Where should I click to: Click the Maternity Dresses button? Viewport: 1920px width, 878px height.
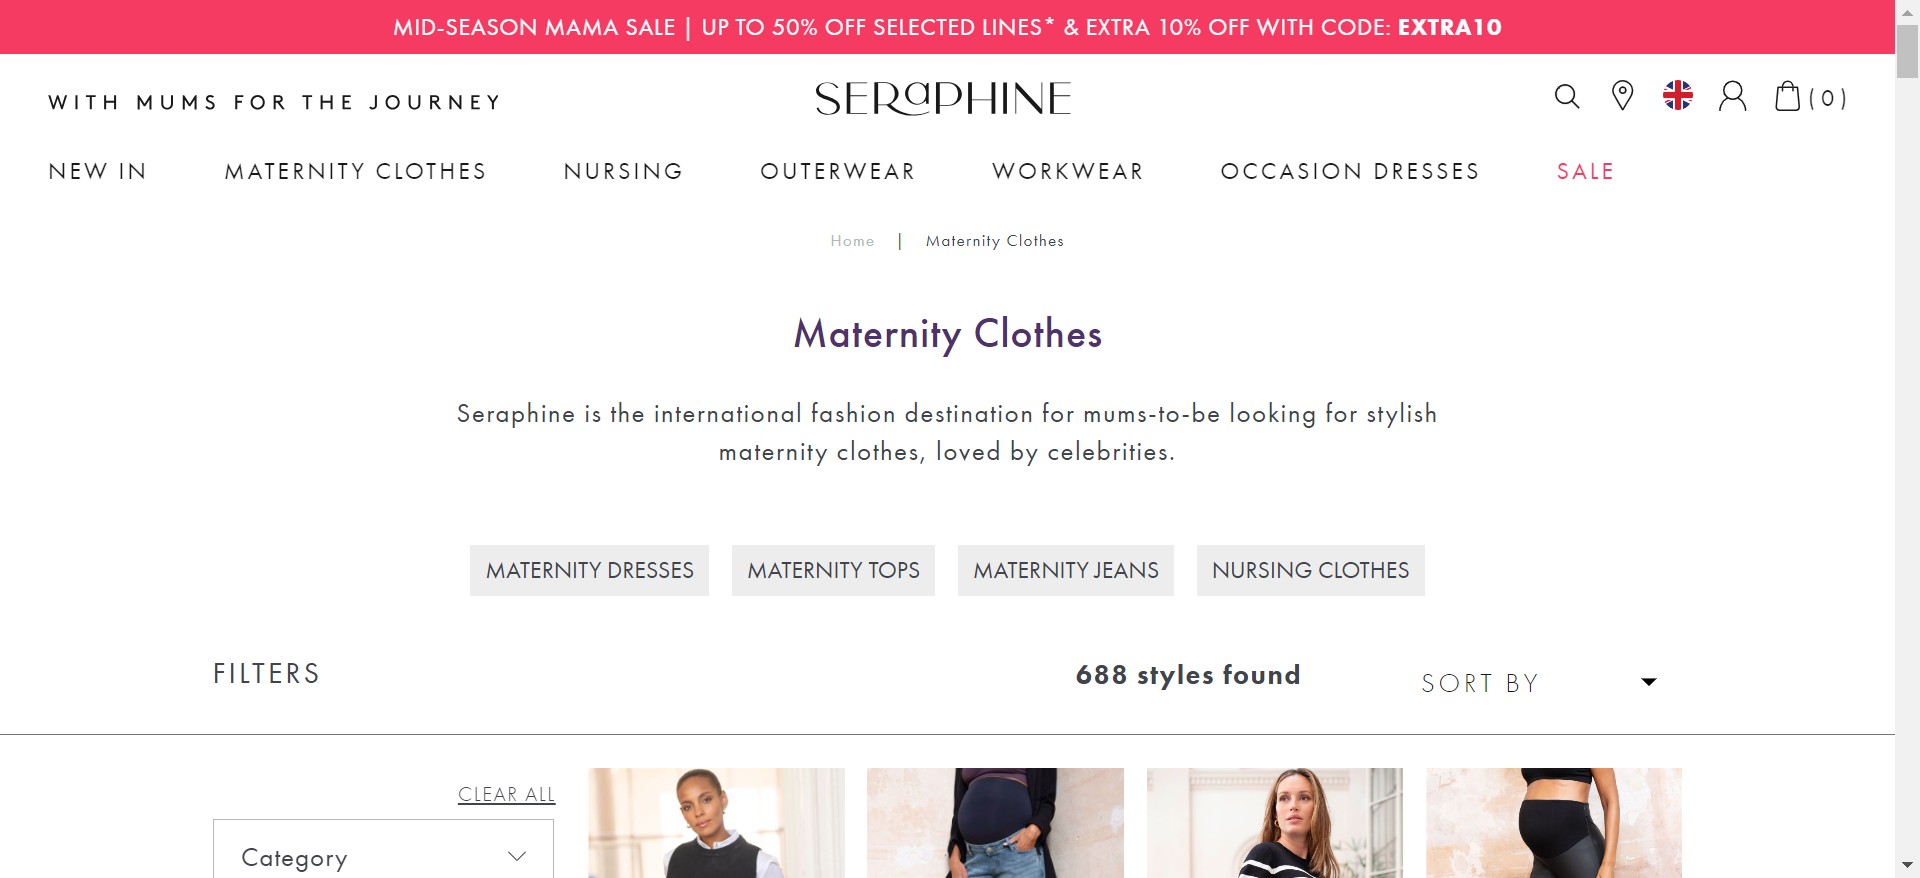tap(589, 570)
